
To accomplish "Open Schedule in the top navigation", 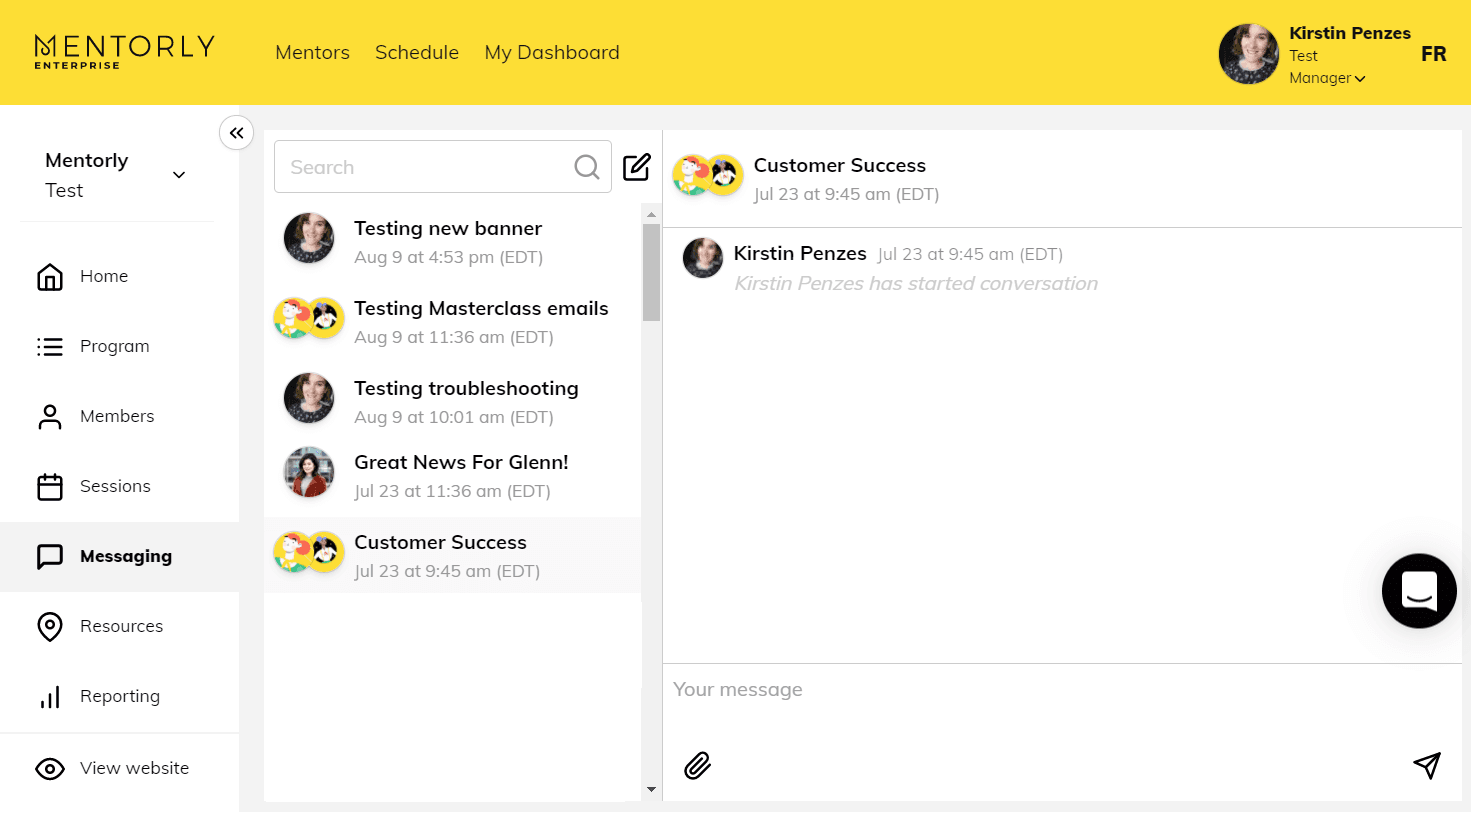I will point(417,53).
